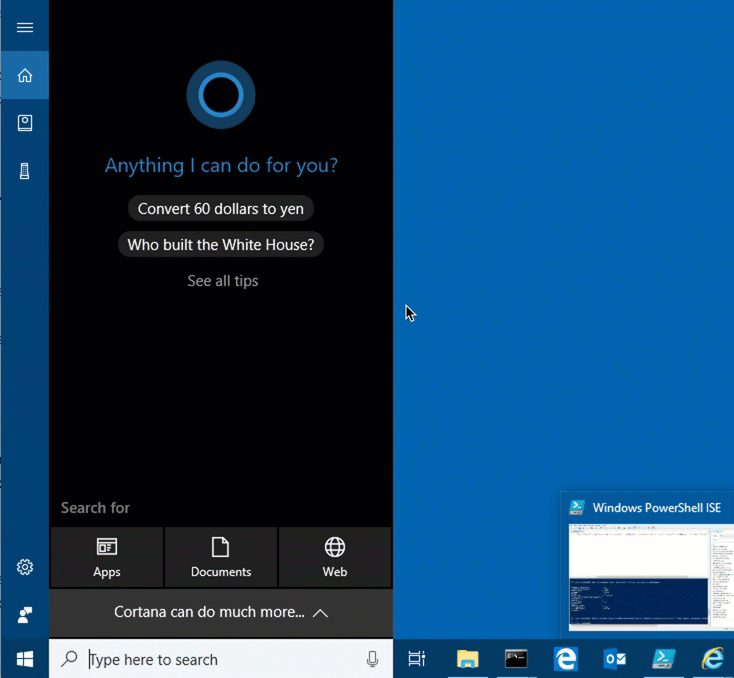Click 'Anything I can do for you?' text
Viewport: 734px width, 678px height.
tap(221, 166)
